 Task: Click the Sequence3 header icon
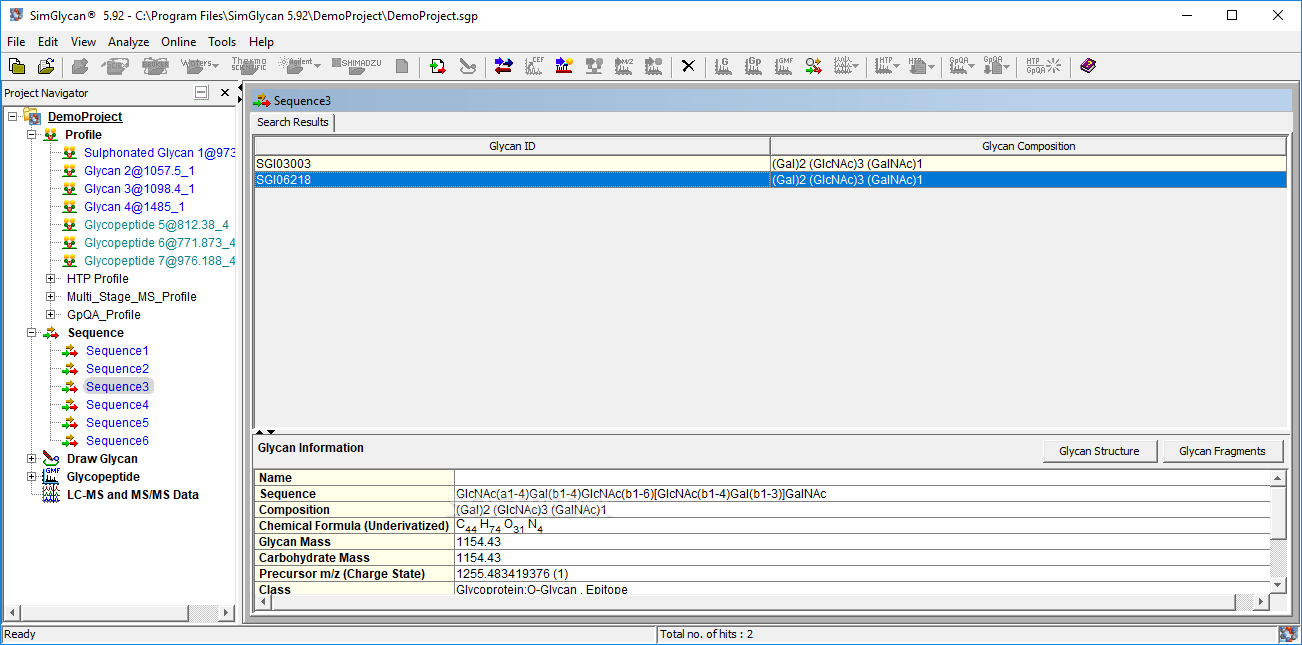(x=262, y=101)
